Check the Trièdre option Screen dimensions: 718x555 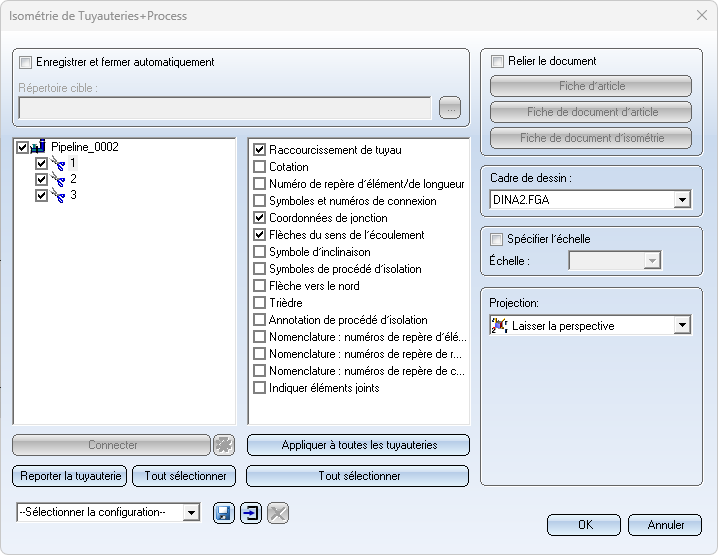coord(260,302)
